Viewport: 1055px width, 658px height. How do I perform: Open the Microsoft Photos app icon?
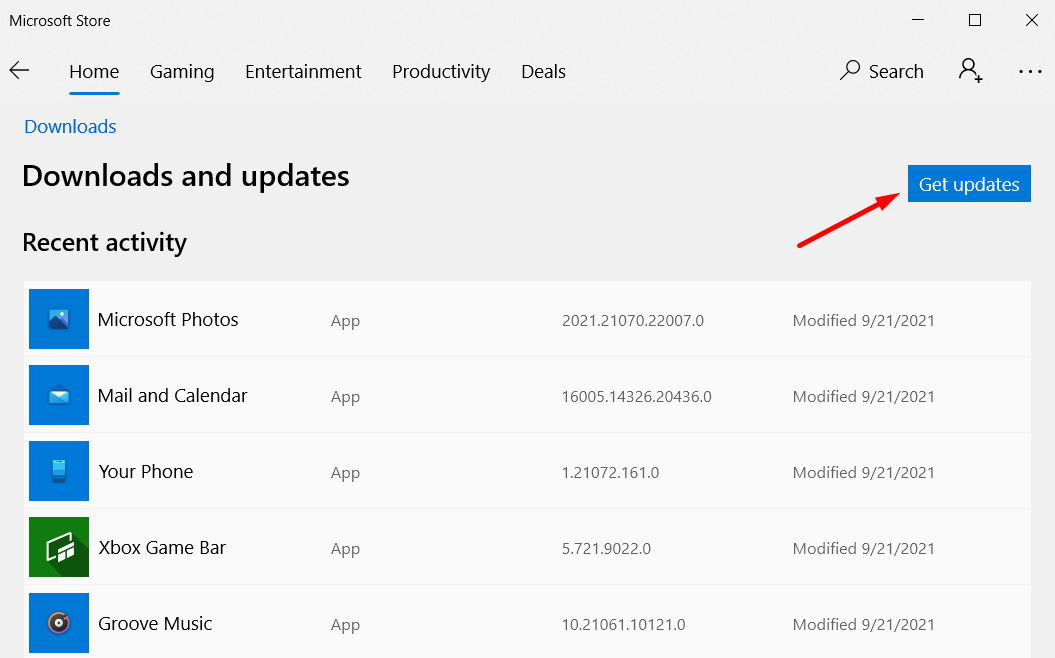point(59,319)
